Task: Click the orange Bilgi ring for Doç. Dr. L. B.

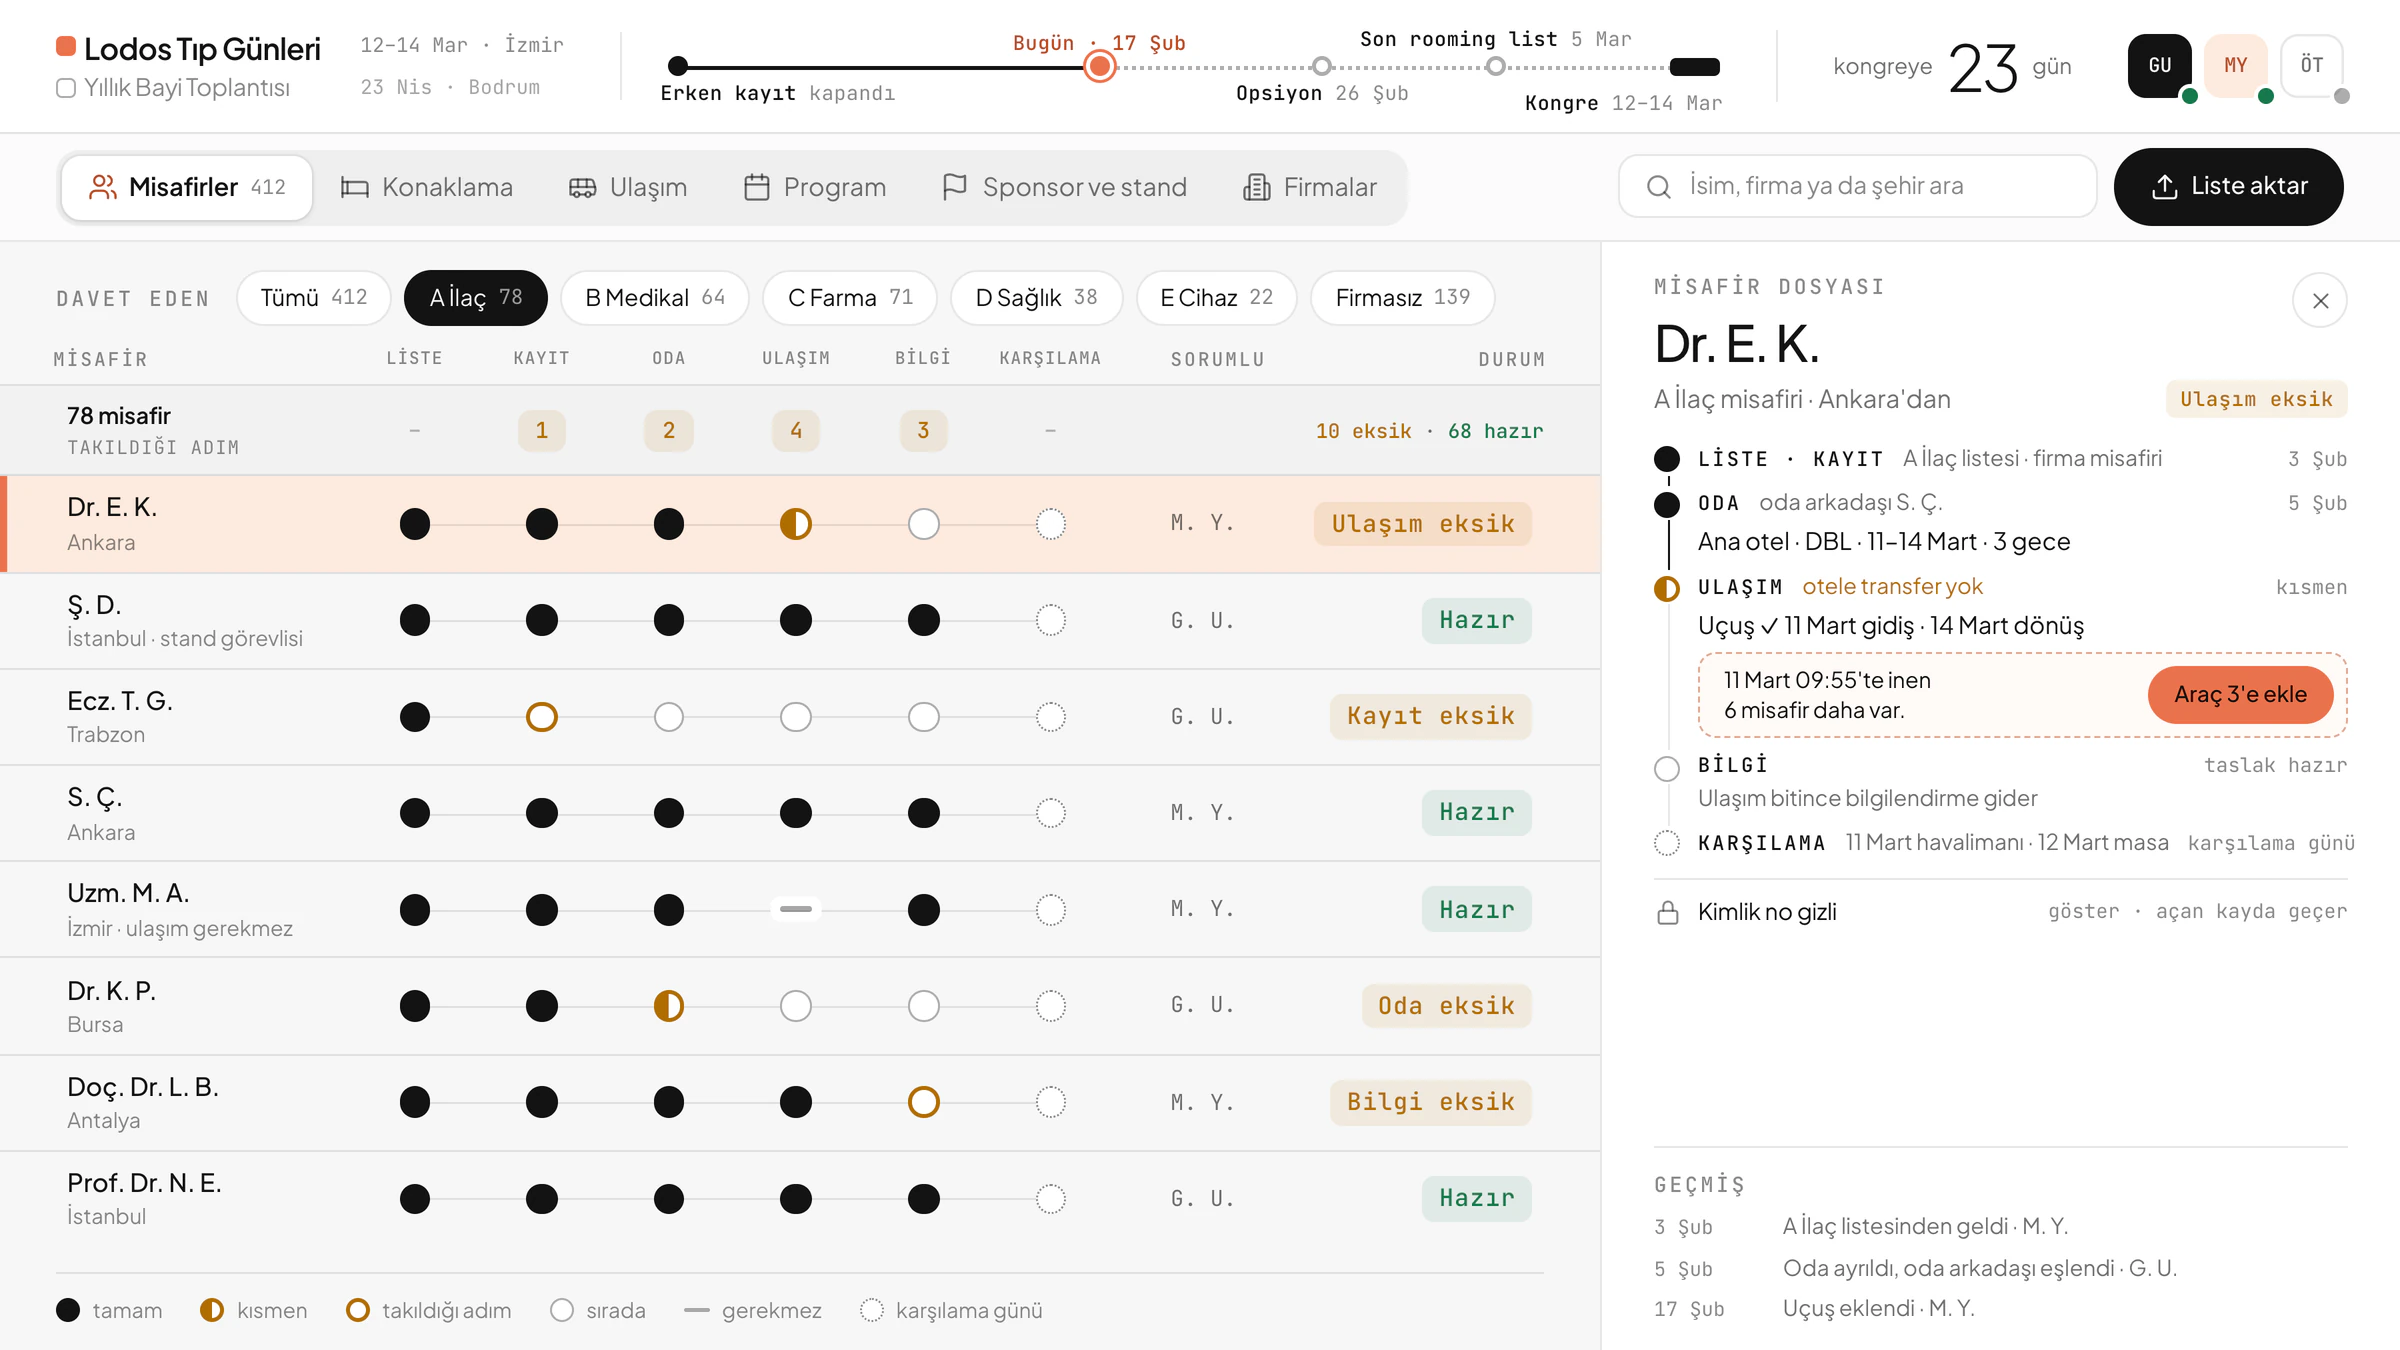Action: pos(923,1102)
